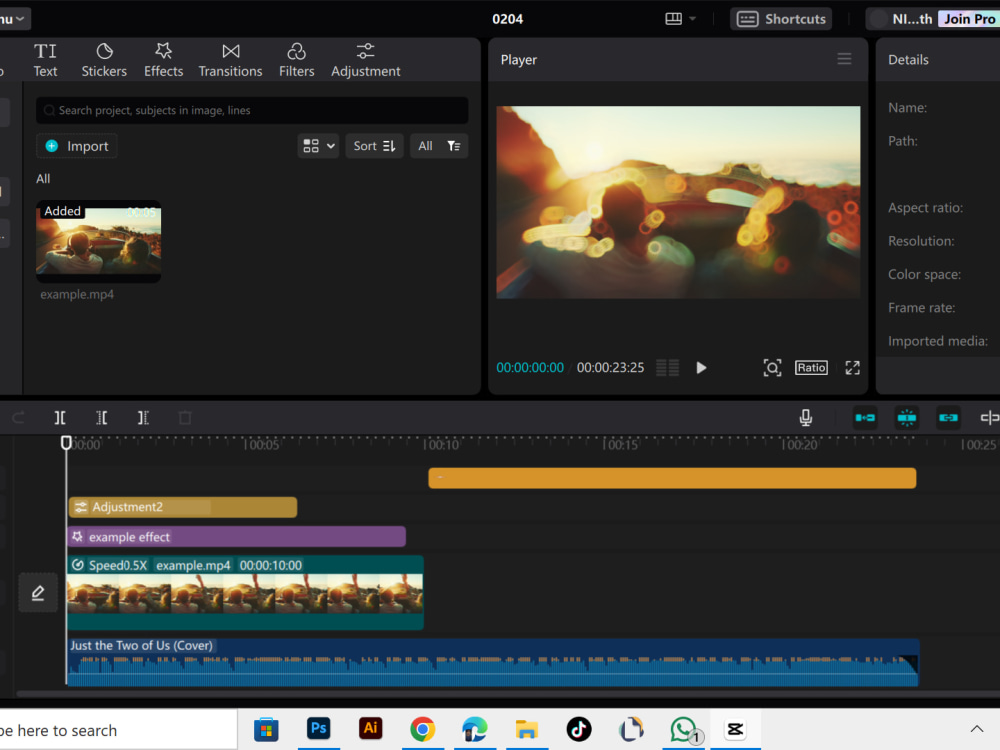Click the Windows taskbar search box
The image size is (1000, 750).
(118, 730)
